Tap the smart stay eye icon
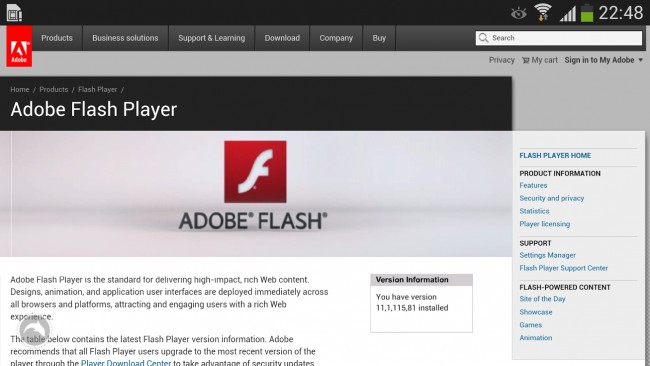 (518, 14)
